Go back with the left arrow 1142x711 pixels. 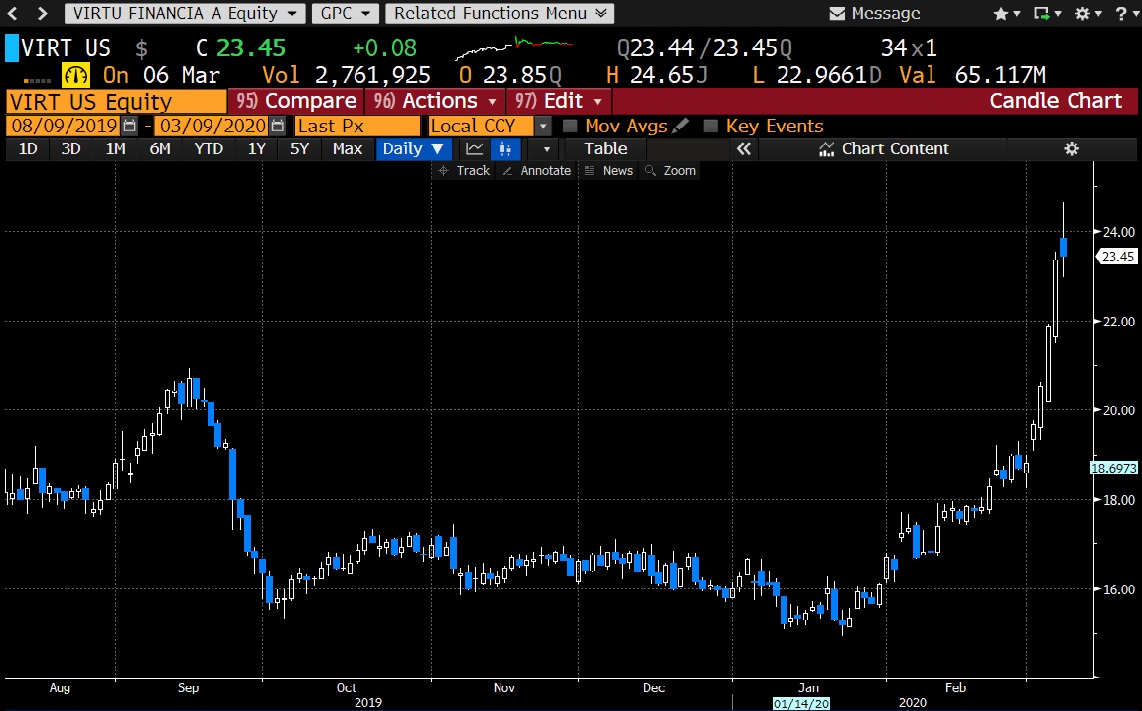[13, 13]
